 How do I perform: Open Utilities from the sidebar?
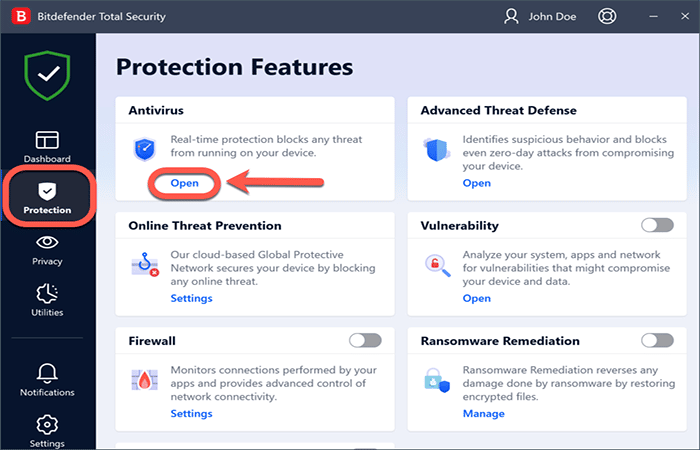47,299
